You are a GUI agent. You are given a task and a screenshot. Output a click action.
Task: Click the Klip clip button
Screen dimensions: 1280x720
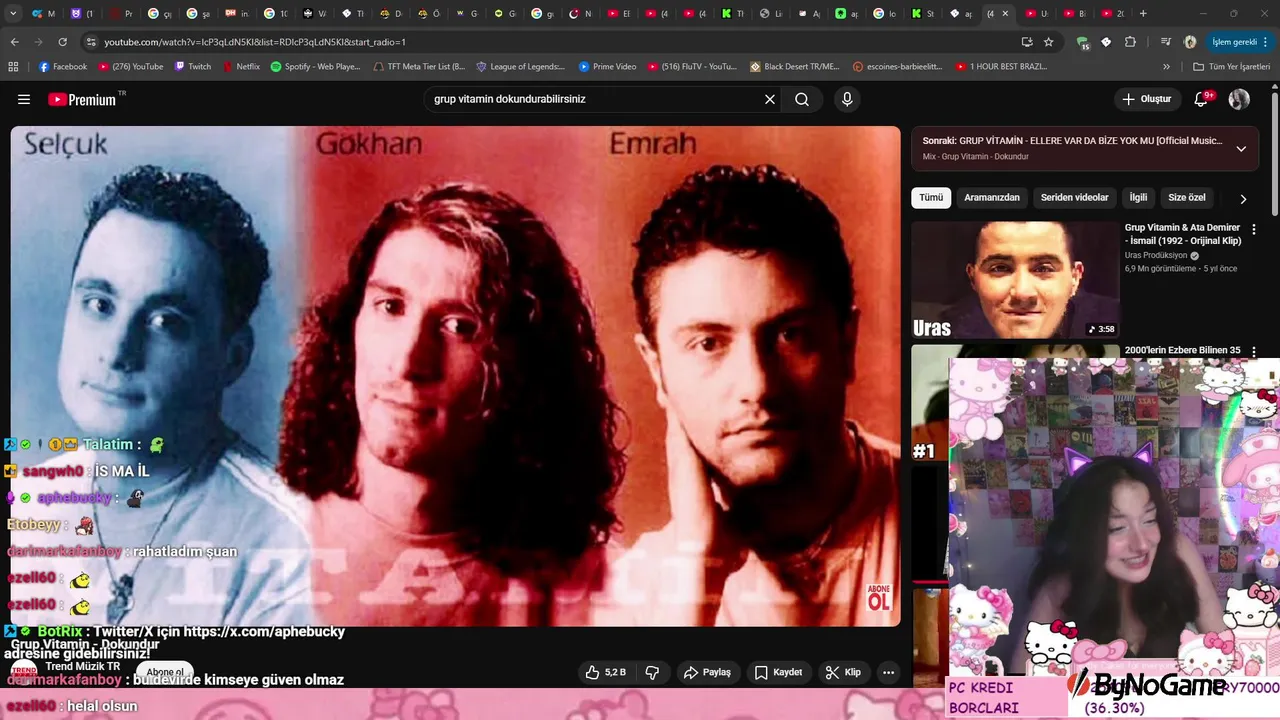tap(842, 672)
